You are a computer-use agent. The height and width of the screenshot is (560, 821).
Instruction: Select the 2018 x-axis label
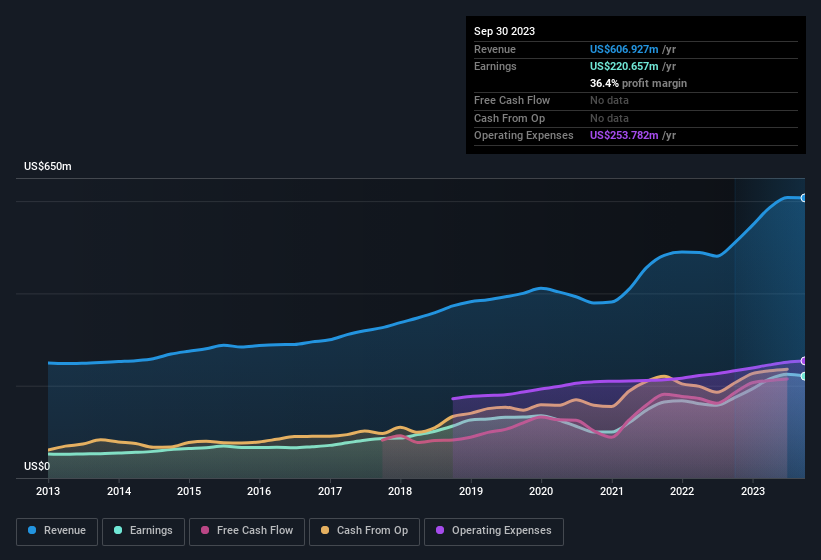[400, 491]
